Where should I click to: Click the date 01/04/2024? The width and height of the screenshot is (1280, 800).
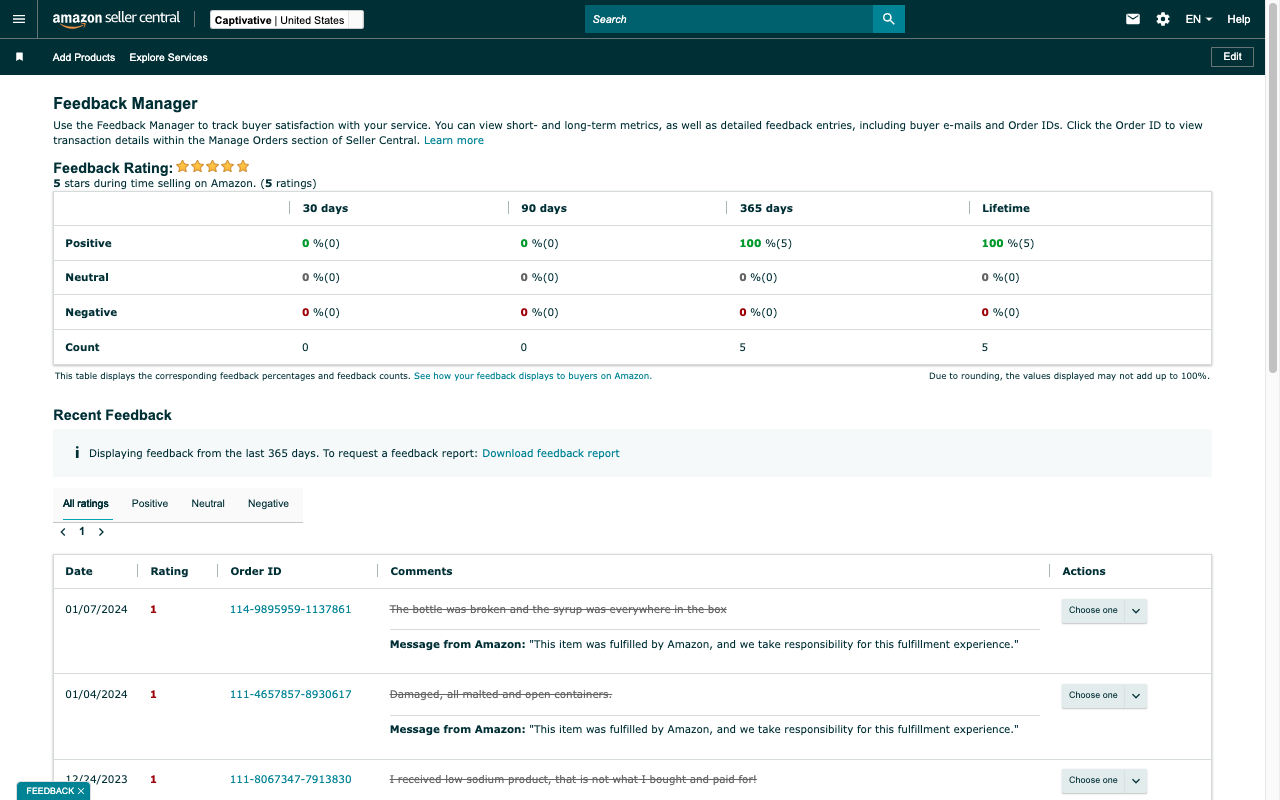click(96, 694)
